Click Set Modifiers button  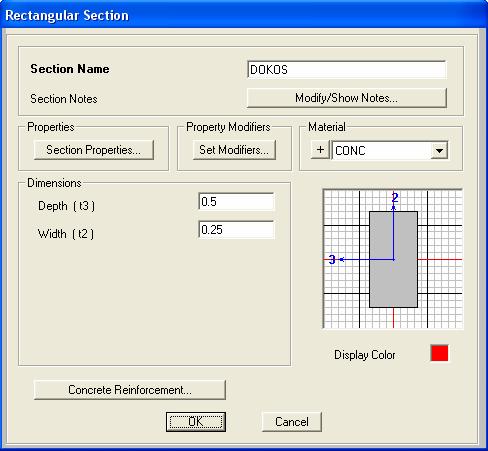(x=234, y=150)
